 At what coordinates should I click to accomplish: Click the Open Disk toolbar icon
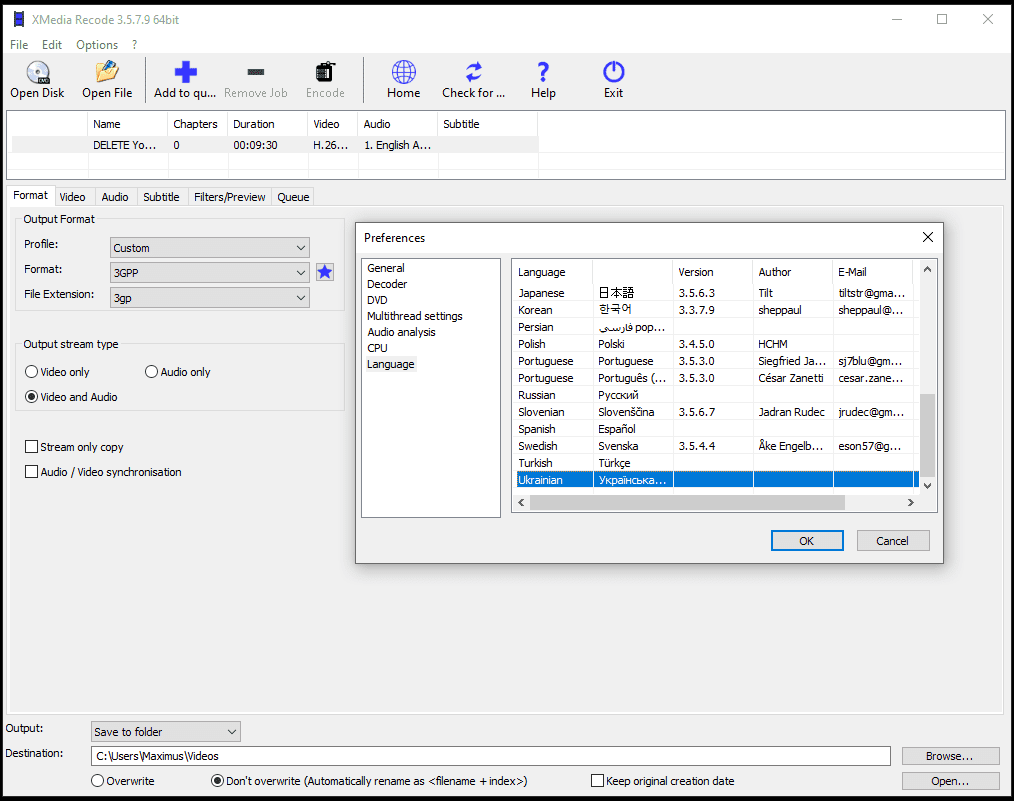38,73
